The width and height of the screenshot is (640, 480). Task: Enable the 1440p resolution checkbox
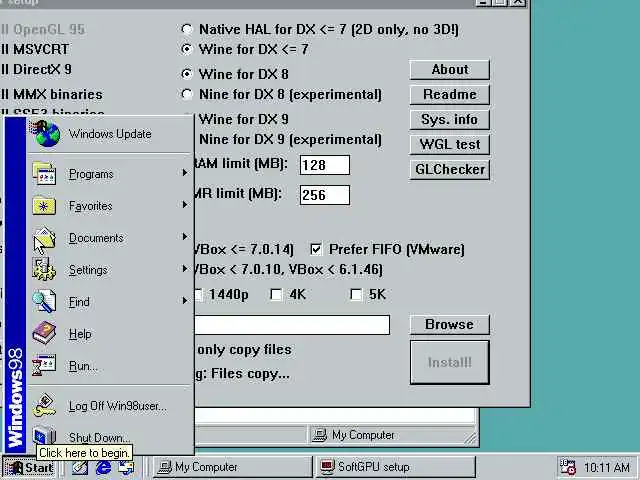(x=198, y=294)
